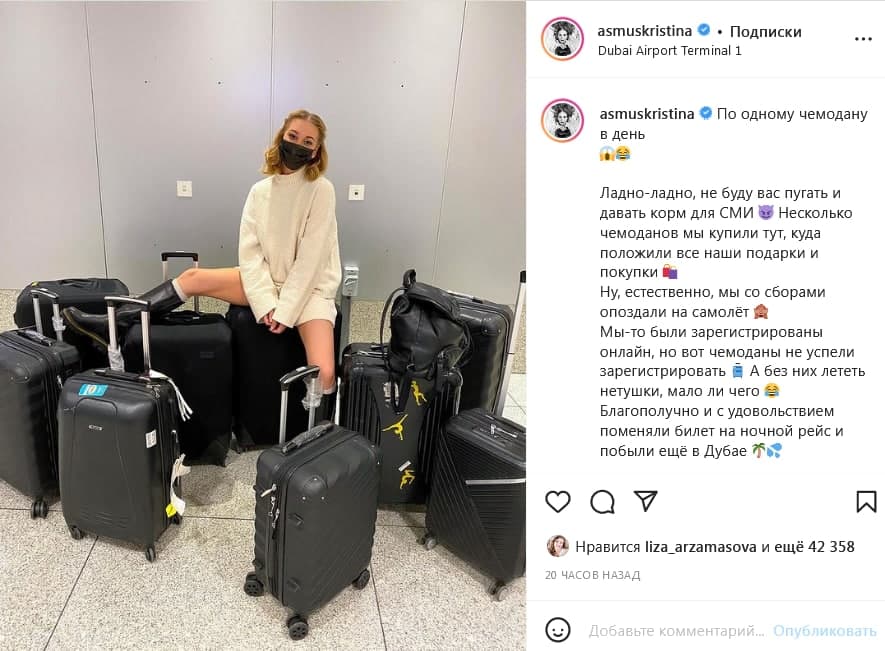Click the Опубликовать button
The height and width of the screenshot is (651, 885).
tap(825, 631)
